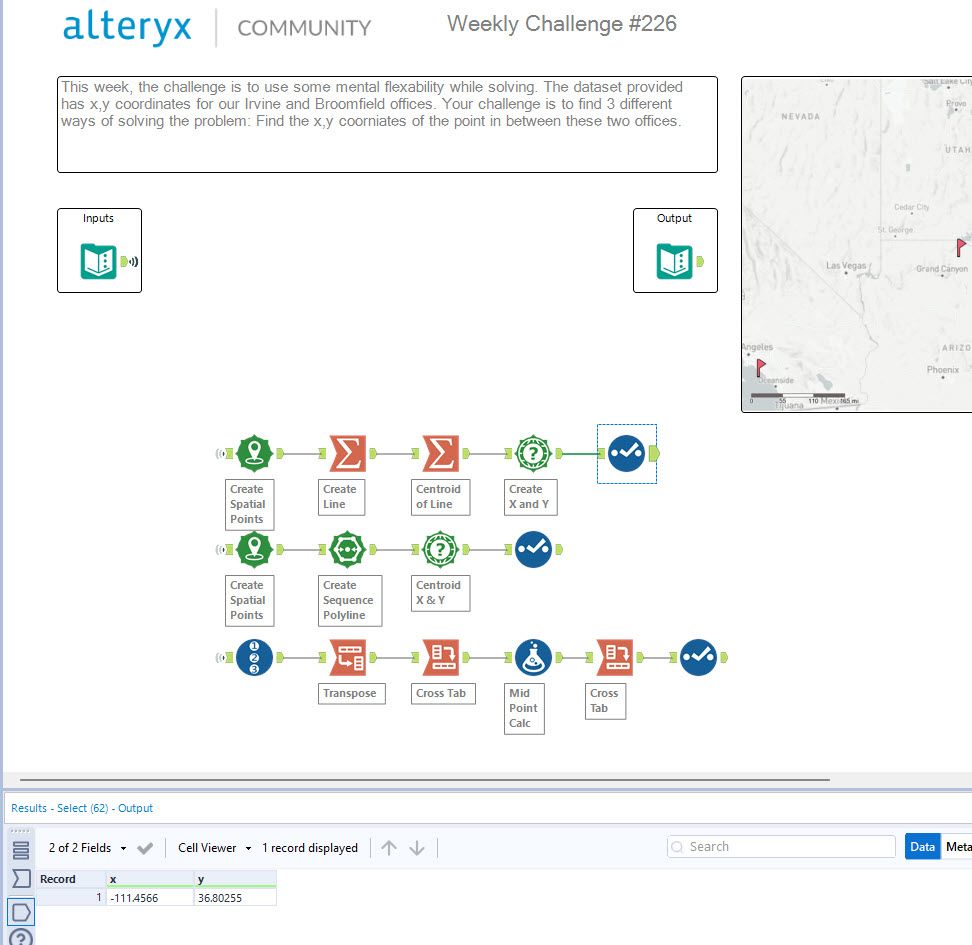Select the first Create Spatial Points tool
The image size is (972, 945).
pos(254,453)
